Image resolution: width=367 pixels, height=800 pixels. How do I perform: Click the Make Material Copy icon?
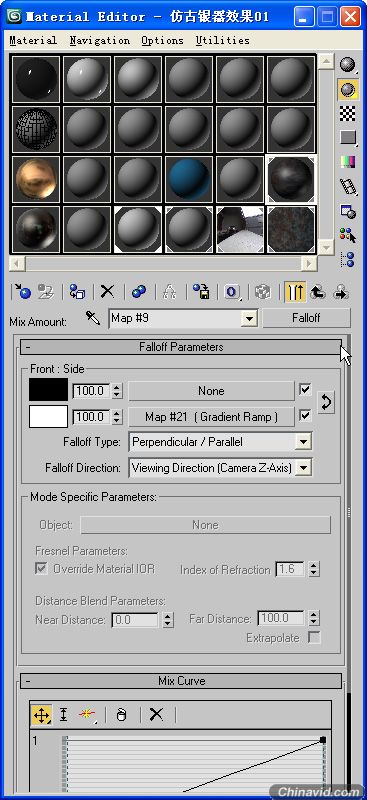[138, 291]
